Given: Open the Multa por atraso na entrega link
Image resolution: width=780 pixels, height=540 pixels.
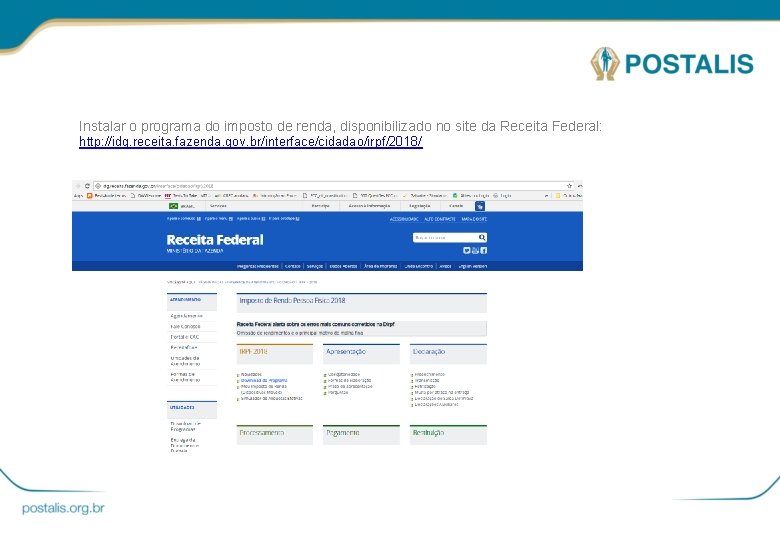Looking at the screenshot, I should 442,392.
